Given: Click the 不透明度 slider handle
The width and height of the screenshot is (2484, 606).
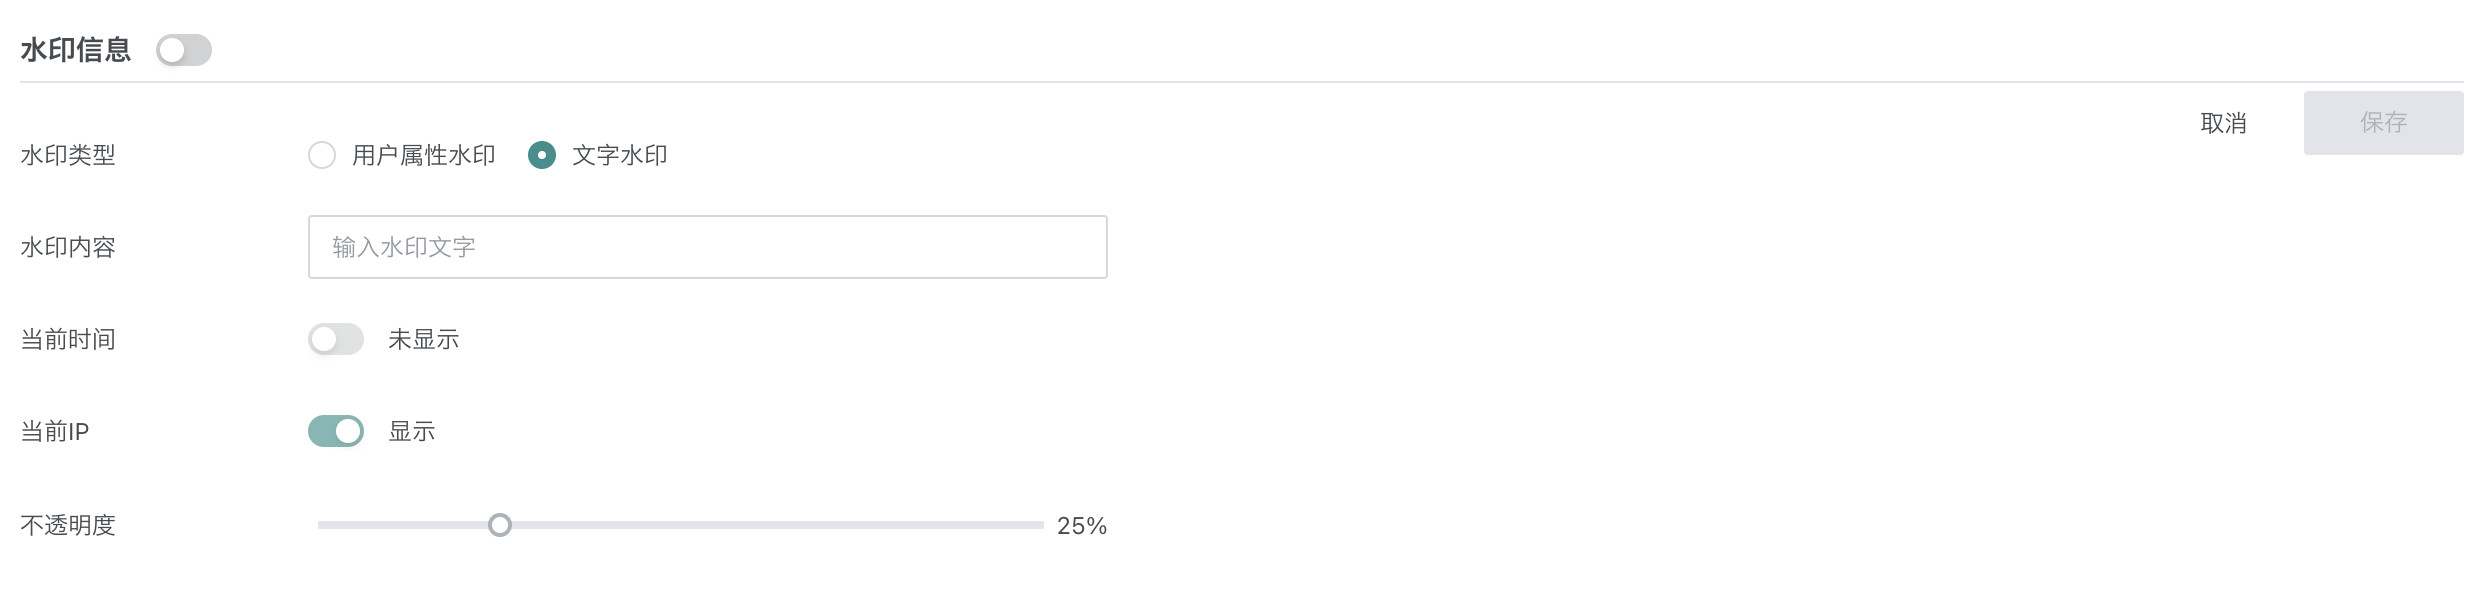Looking at the screenshot, I should click(x=500, y=525).
